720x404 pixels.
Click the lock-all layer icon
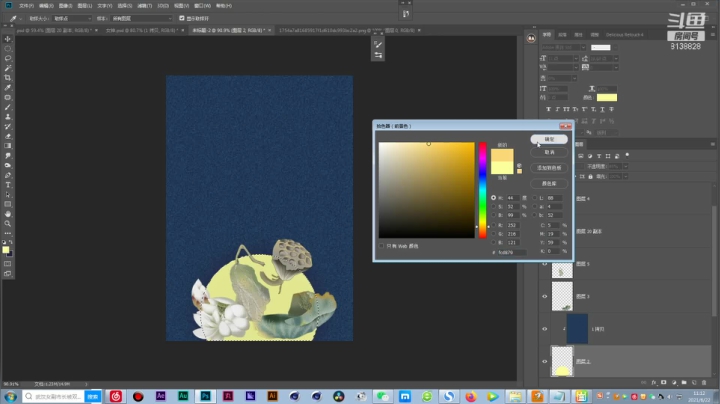point(591,176)
